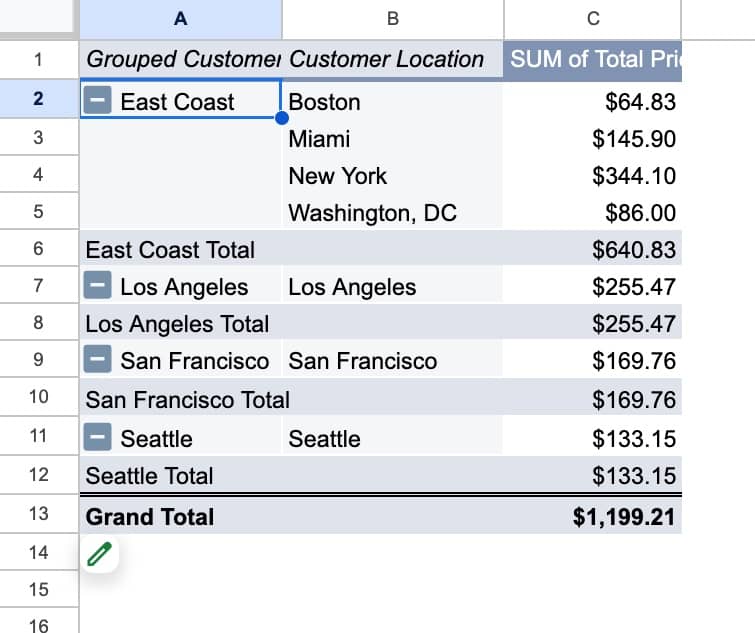Open the pivot table edit pencil icon

coord(100,554)
